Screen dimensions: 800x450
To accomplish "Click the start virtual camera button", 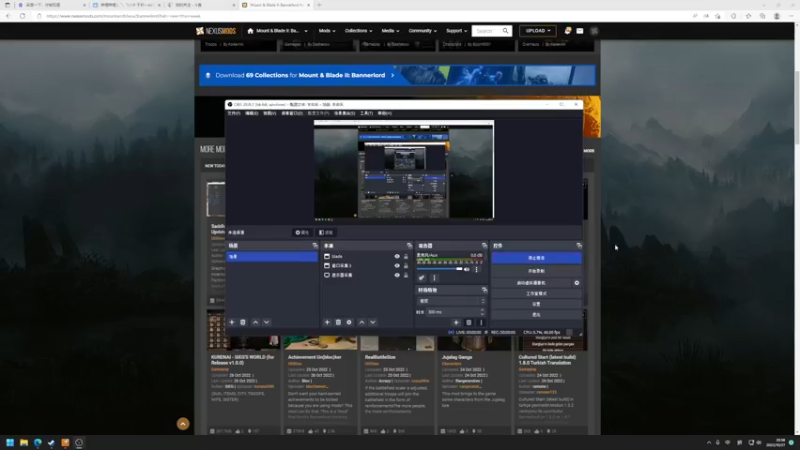I will pyautogui.click(x=531, y=283).
